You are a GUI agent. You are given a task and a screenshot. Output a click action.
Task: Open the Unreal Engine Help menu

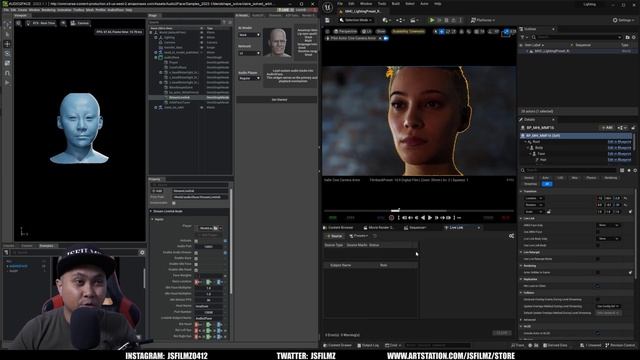point(438,4)
